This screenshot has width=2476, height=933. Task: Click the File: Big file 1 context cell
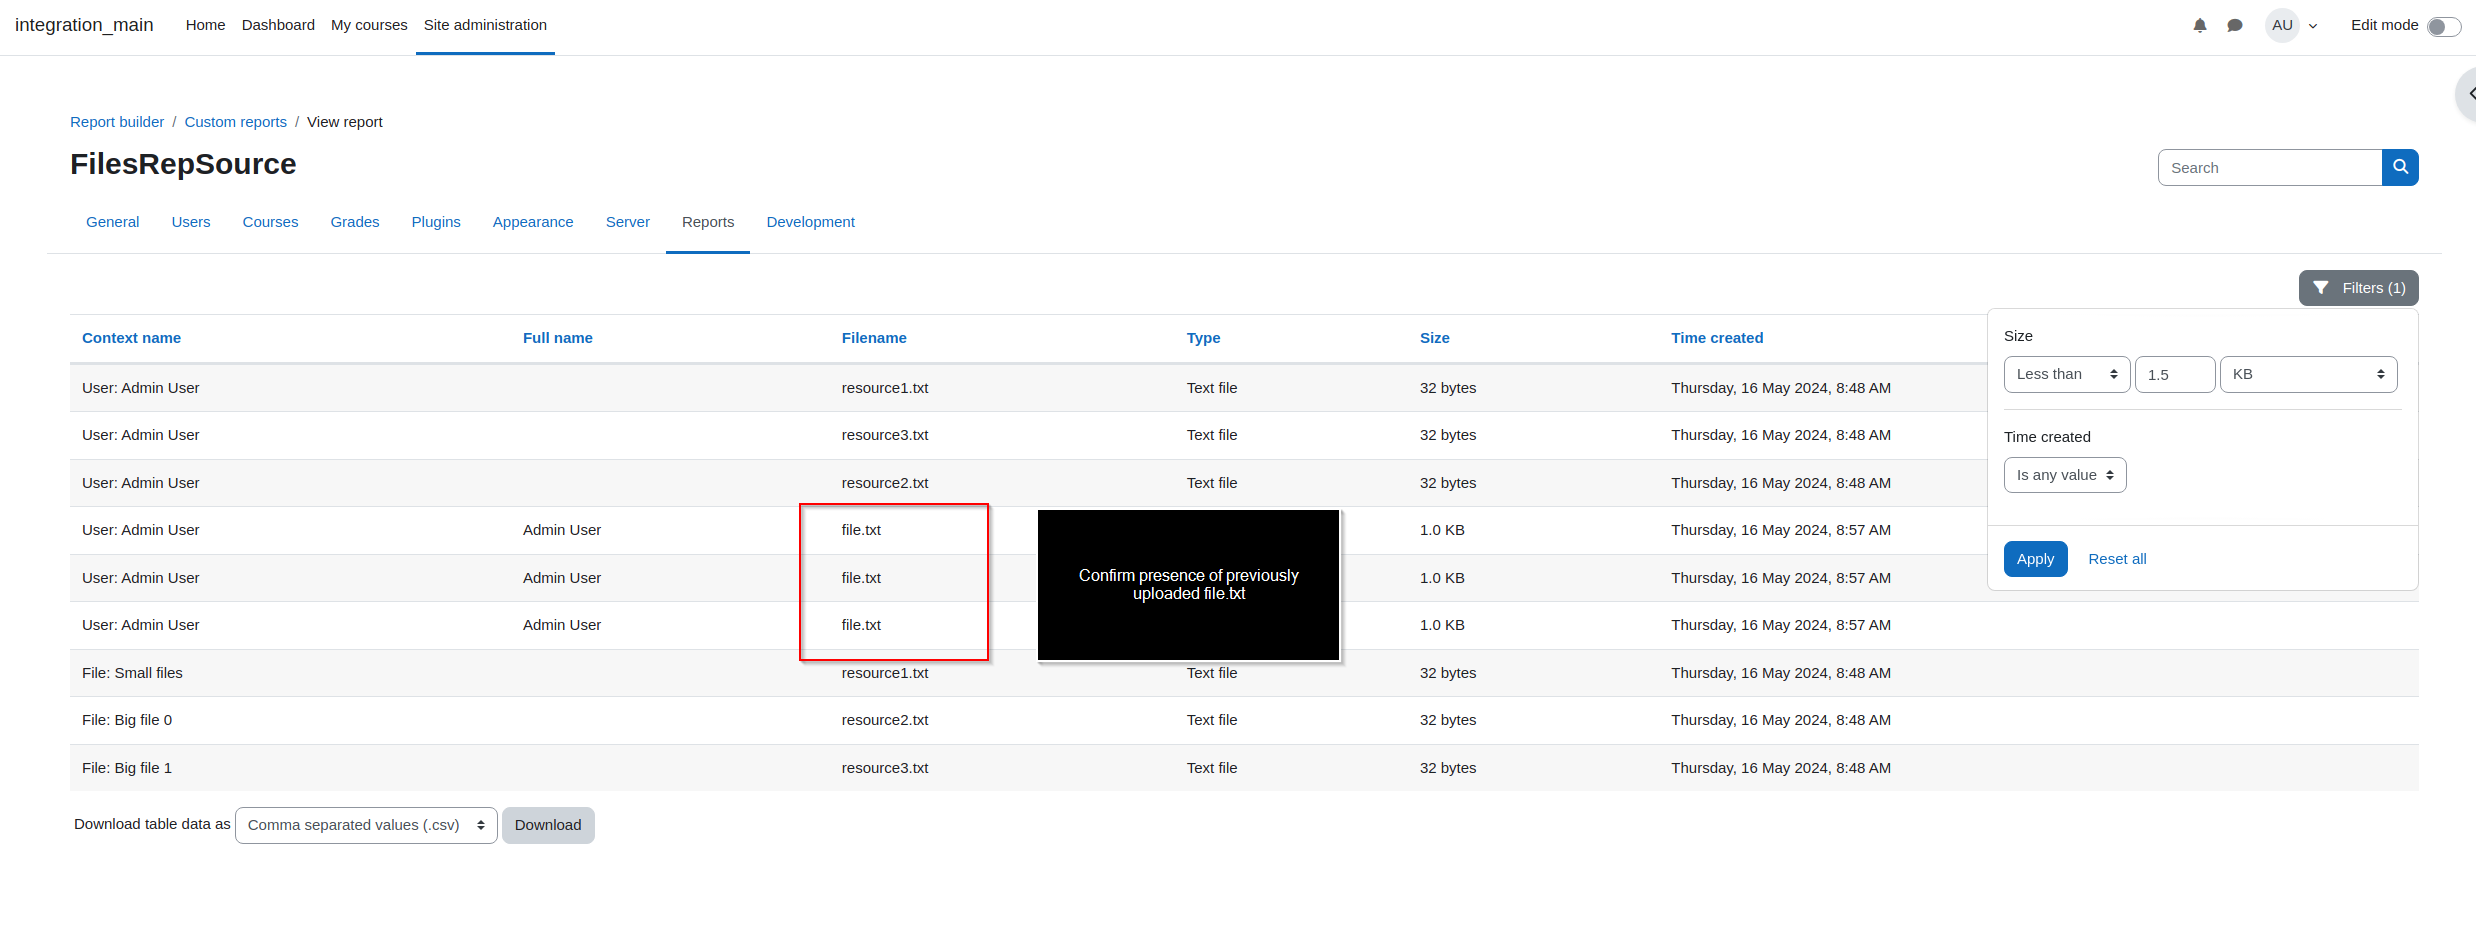(x=127, y=768)
